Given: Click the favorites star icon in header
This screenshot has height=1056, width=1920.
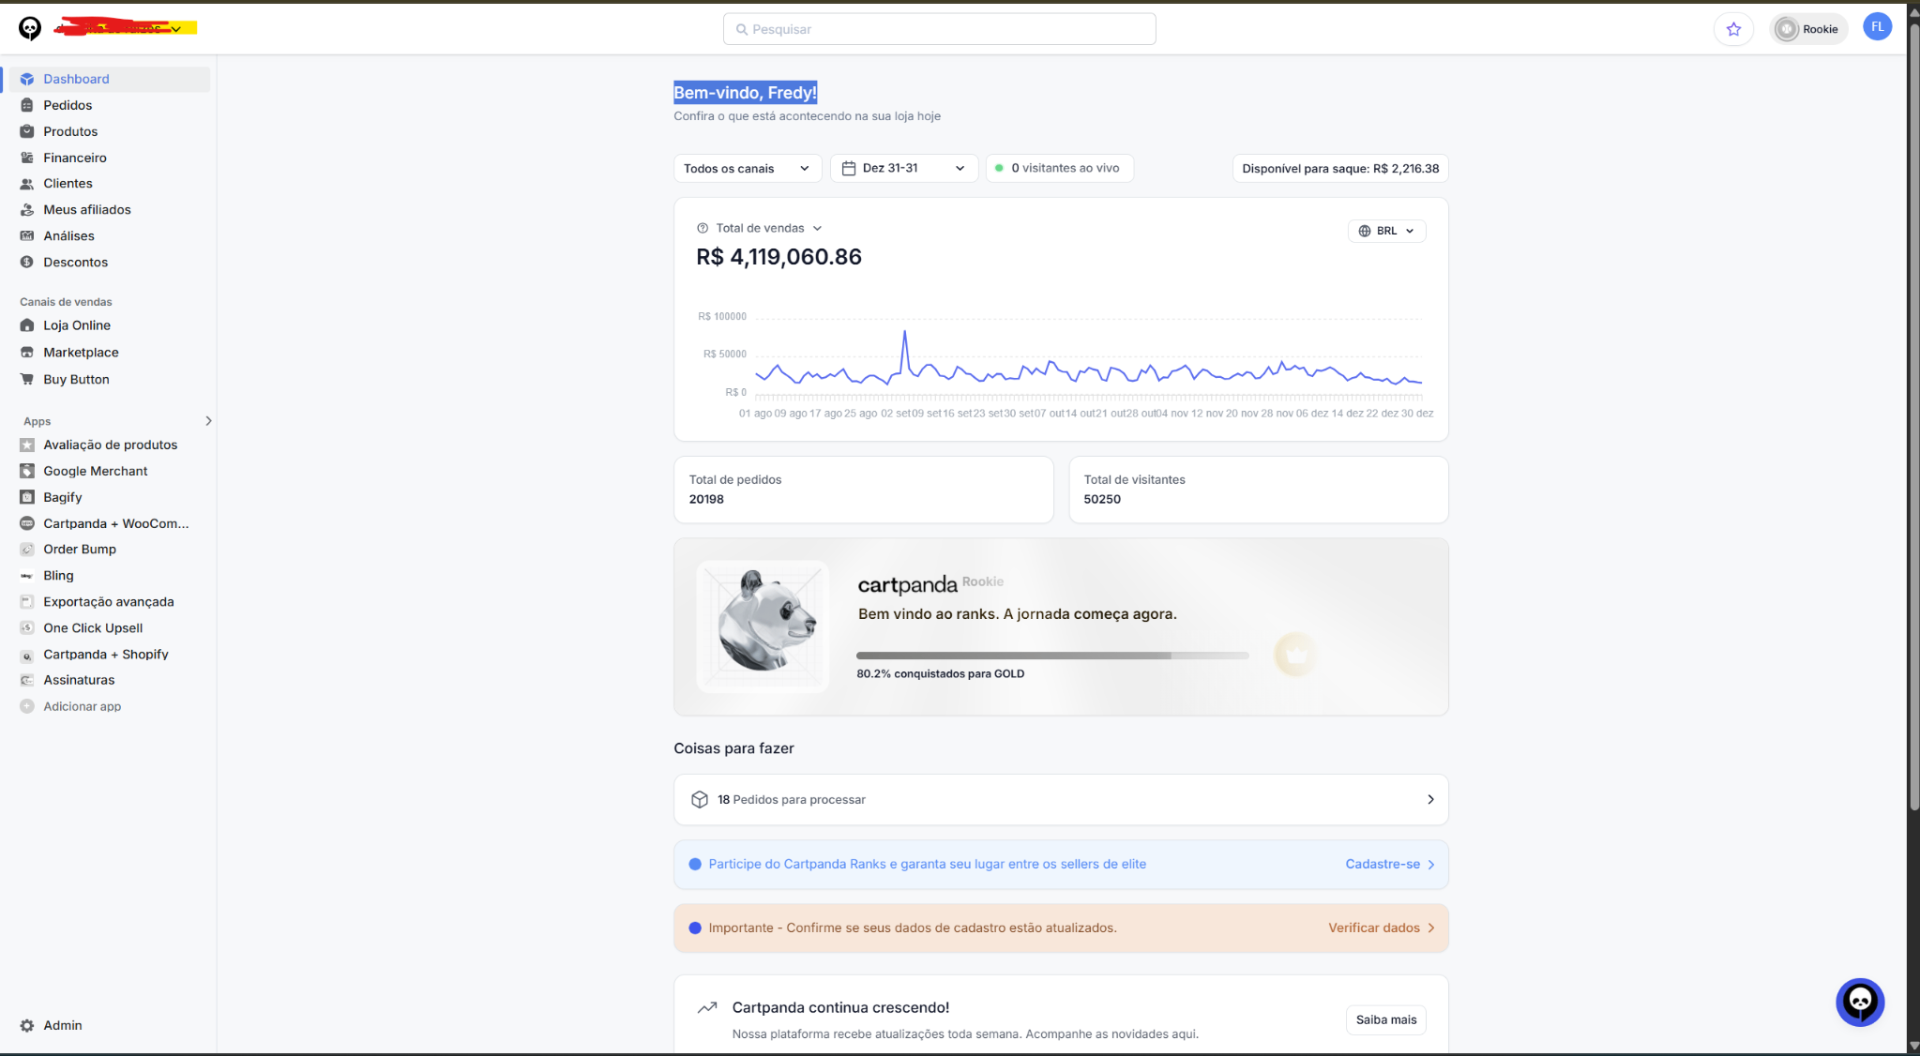Looking at the screenshot, I should pos(1733,29).
